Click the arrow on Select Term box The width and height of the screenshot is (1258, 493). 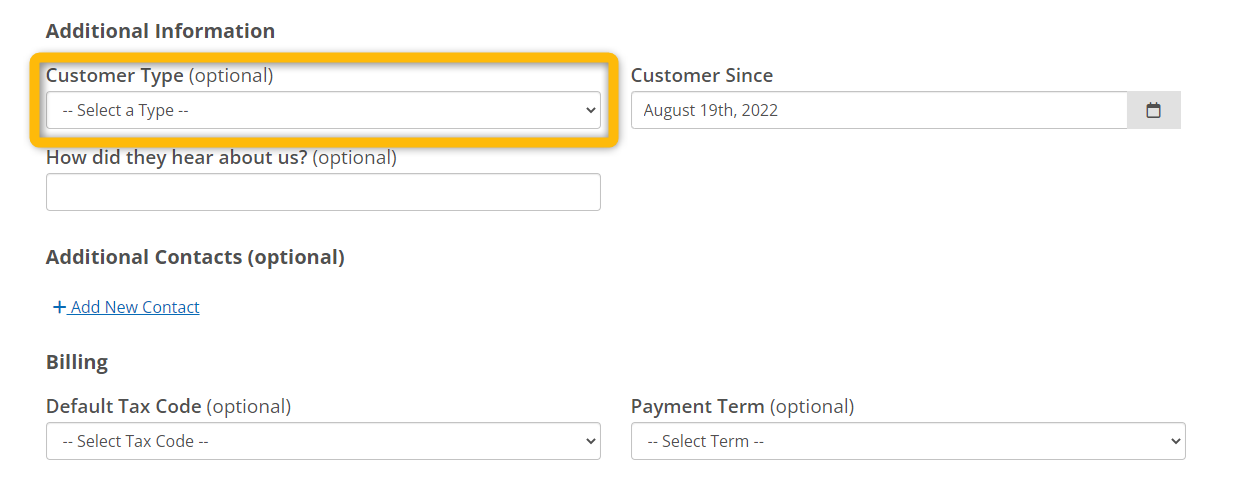[x=1175, y=441]
